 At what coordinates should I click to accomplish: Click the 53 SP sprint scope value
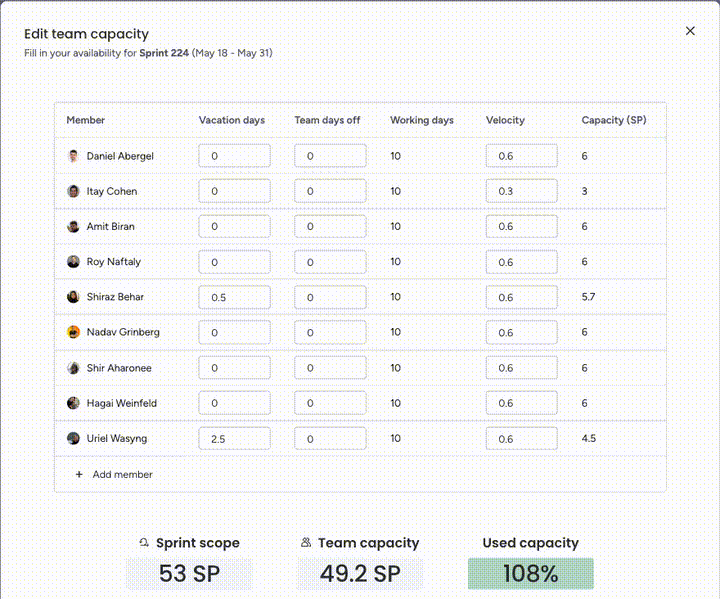point(190,574)
